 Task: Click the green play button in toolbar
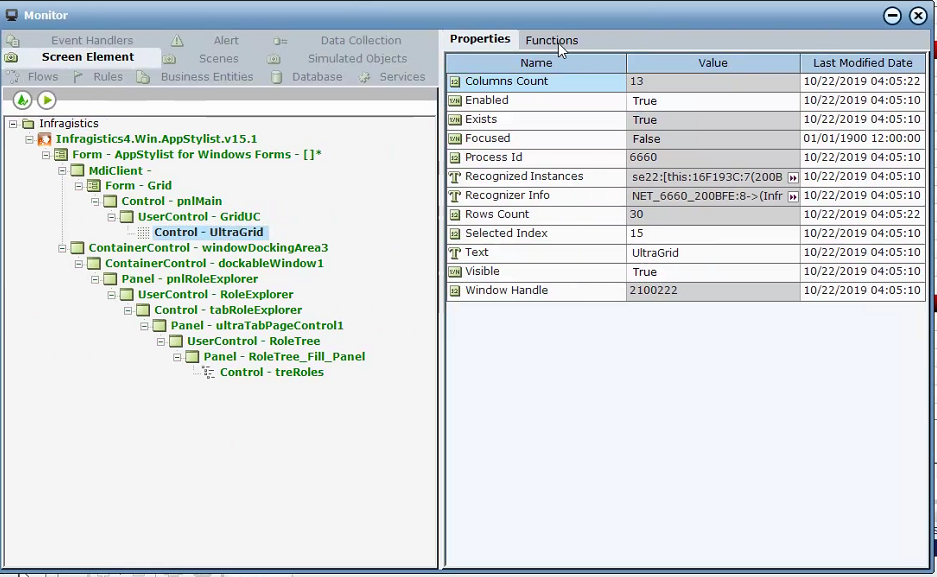(47, 100)
